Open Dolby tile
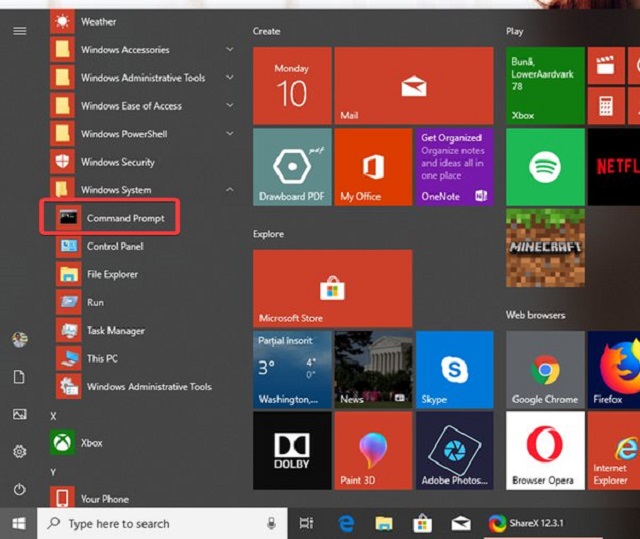Screen dimensions: 640x539 click(292, 450)
